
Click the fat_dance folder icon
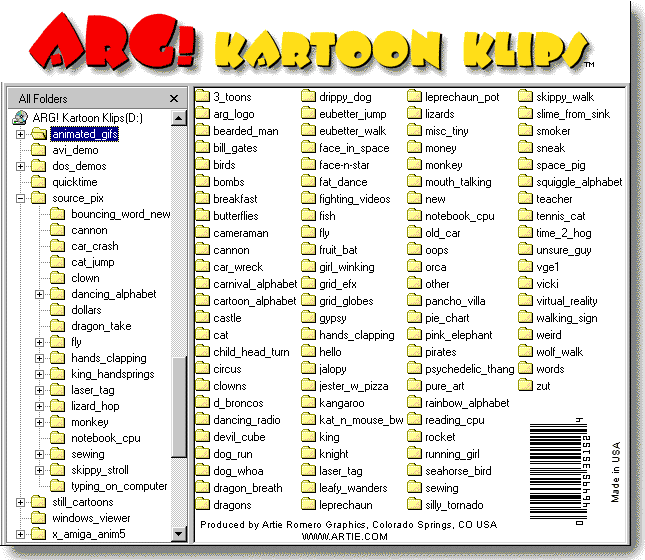[x=308, y=181]
